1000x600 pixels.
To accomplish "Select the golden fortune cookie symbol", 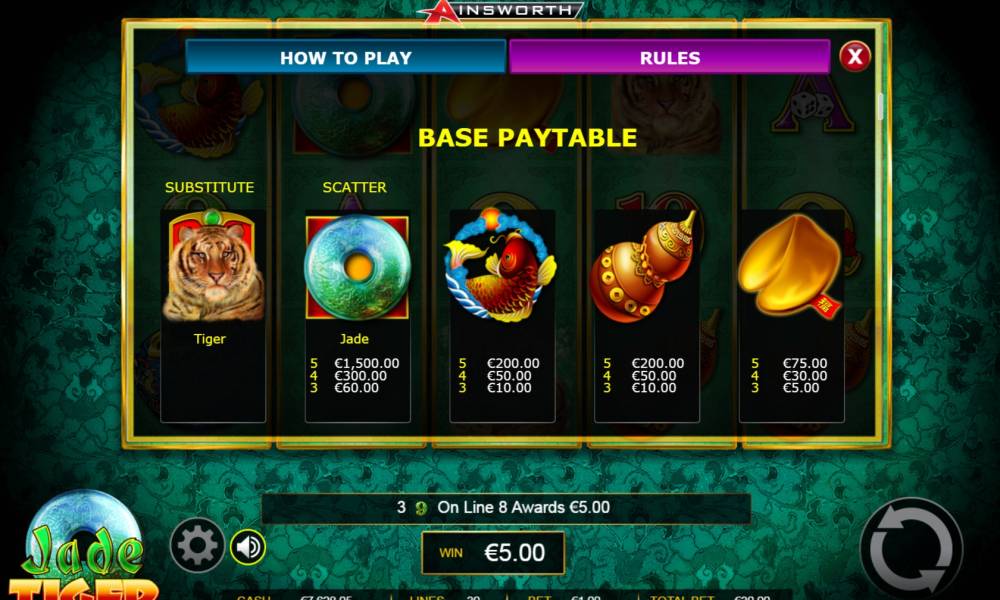I will (790, 265).
